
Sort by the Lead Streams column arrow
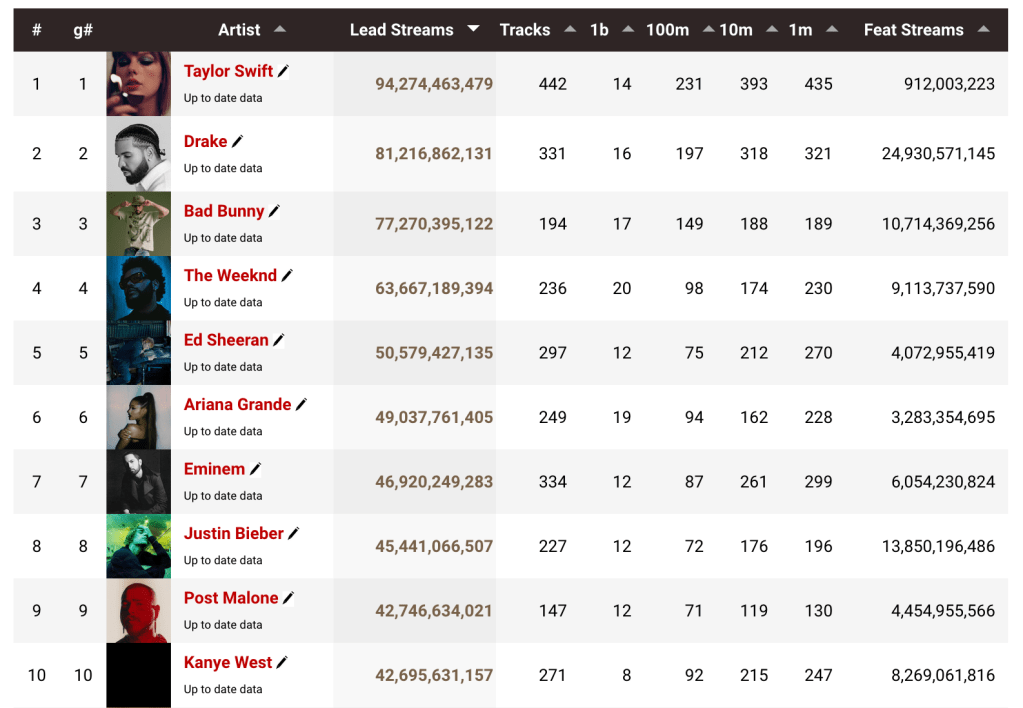(473, 30)
